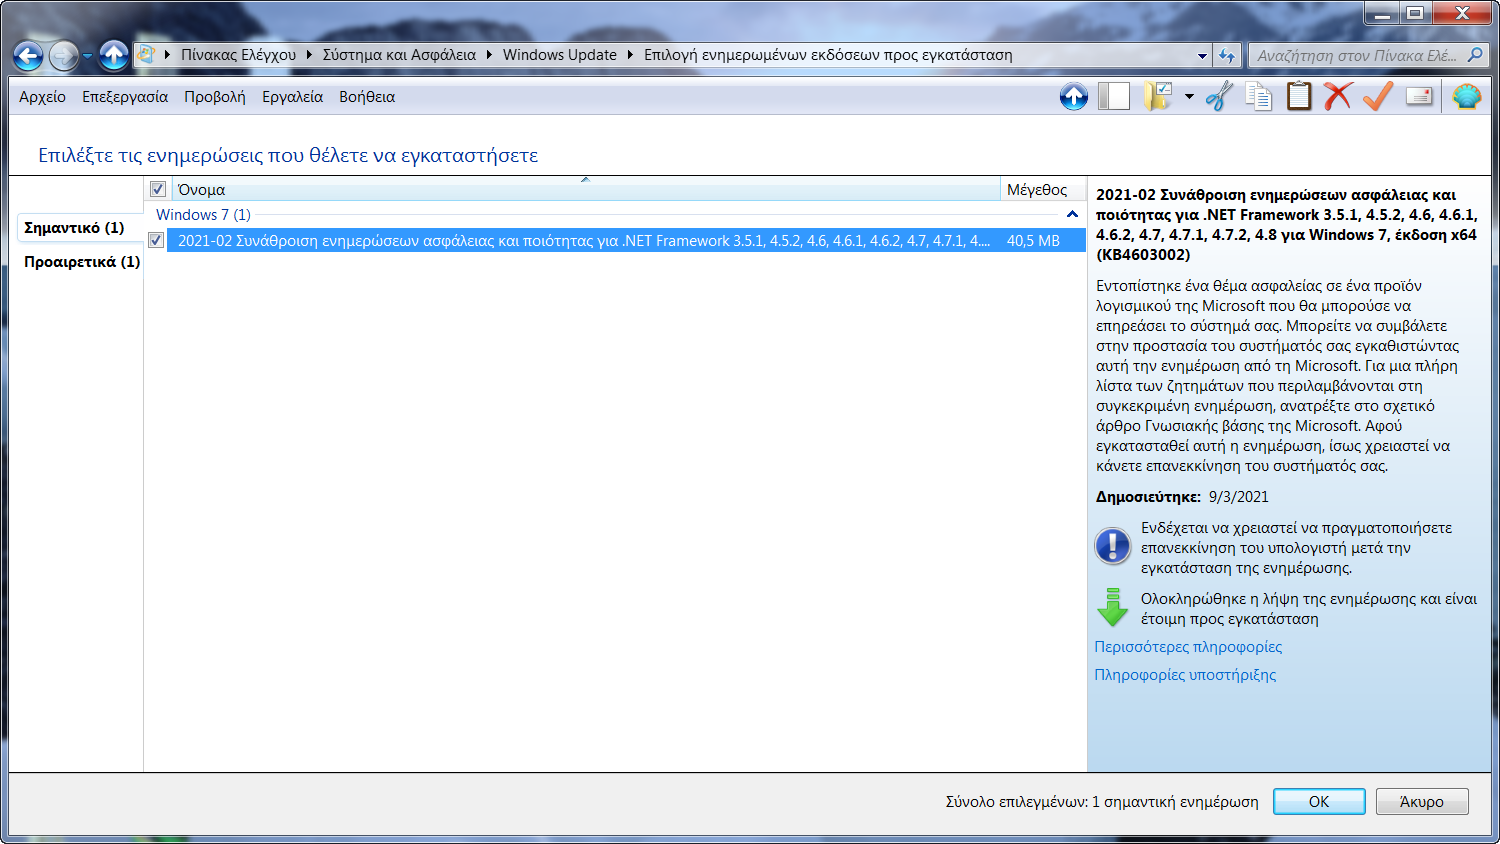Click the orange checkmark Properties icon
Viewport: 1500px width, 844px height.
click(1378, 97)
